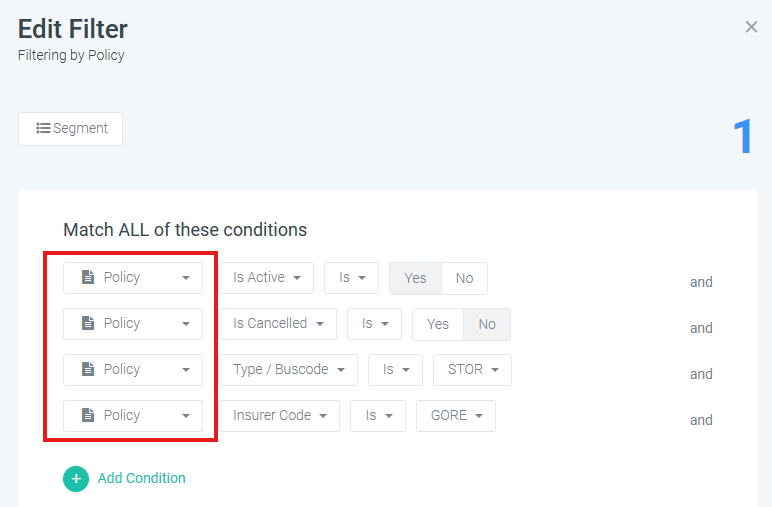Select No for Is Active
The image size is (772, 507).
[x=464, y=278]
